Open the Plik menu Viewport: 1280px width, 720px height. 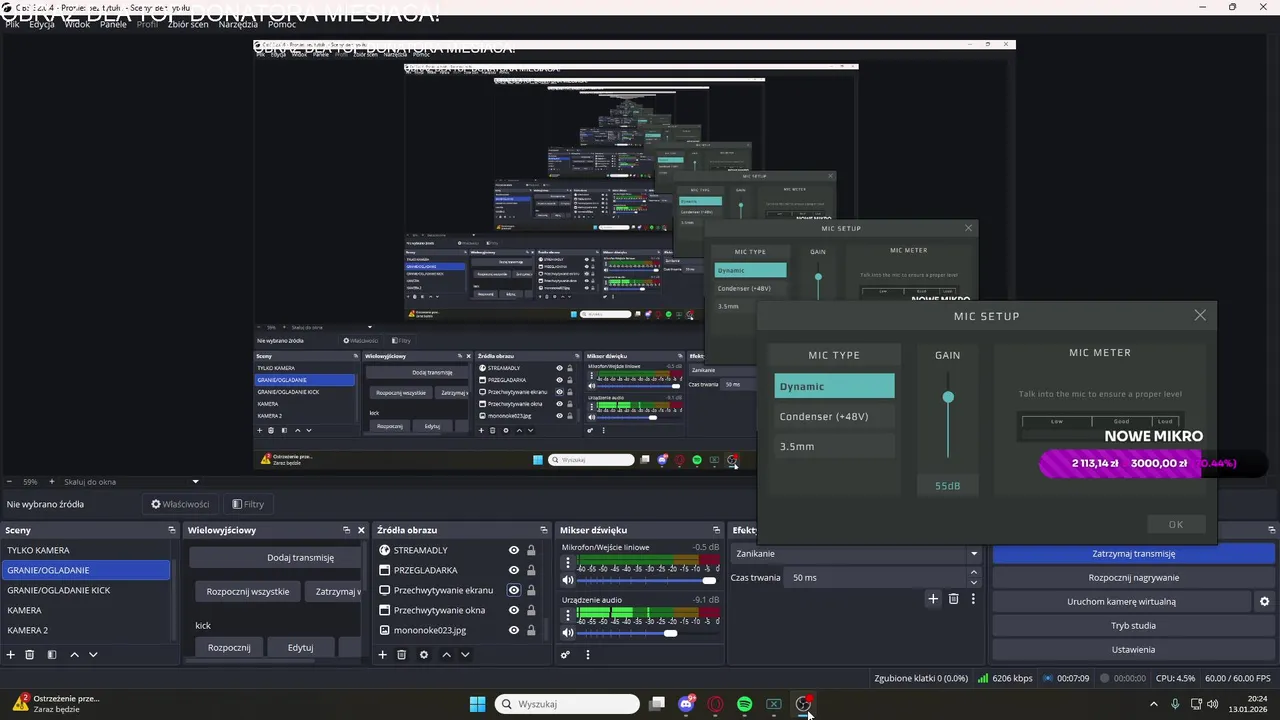(12, 24)
